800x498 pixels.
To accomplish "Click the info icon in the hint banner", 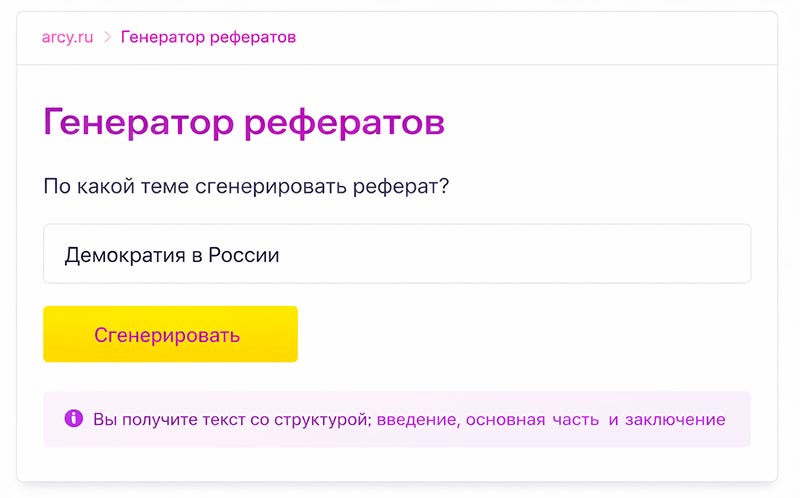I will tap(73, 419).
